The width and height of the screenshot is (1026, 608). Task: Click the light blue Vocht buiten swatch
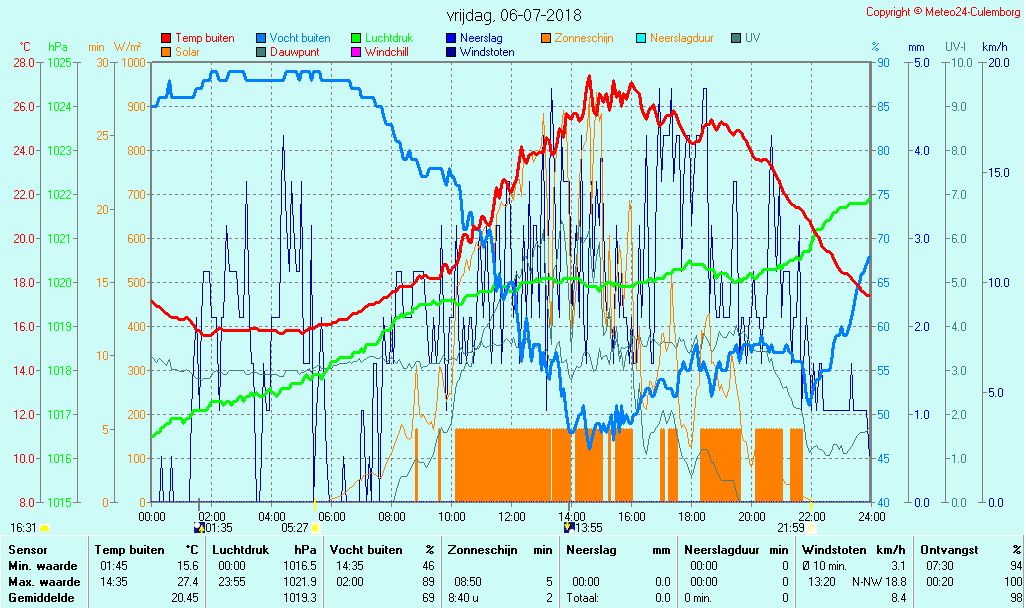[261, 38]
